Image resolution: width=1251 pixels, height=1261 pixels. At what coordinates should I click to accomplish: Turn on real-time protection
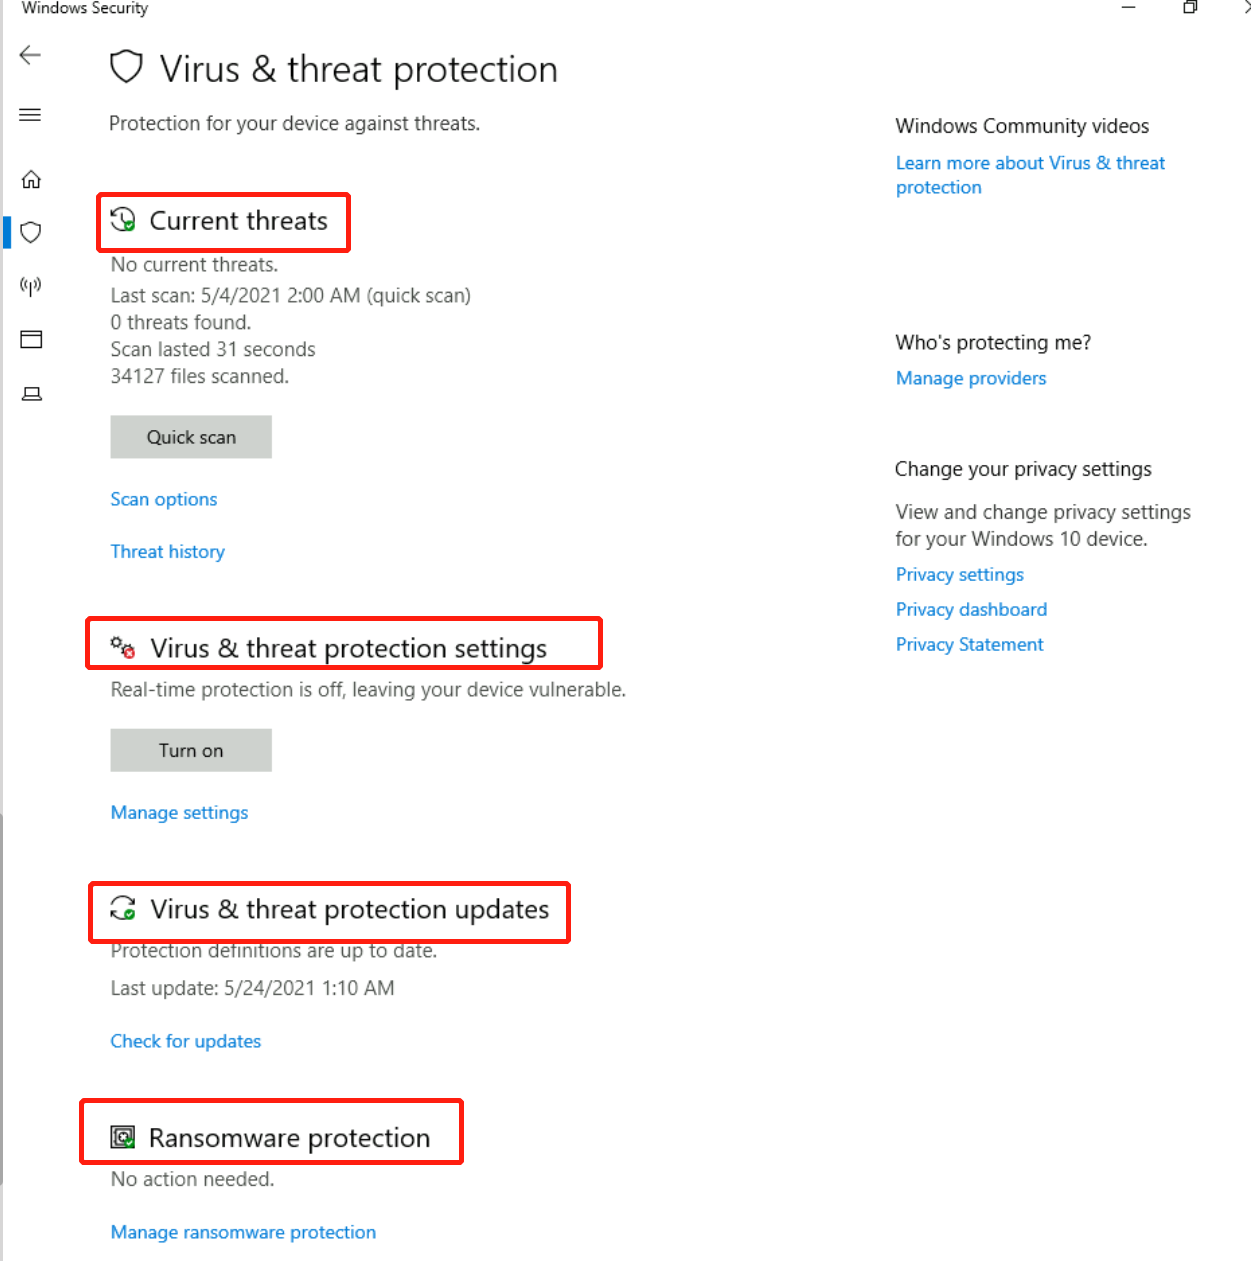coord(191,750)
